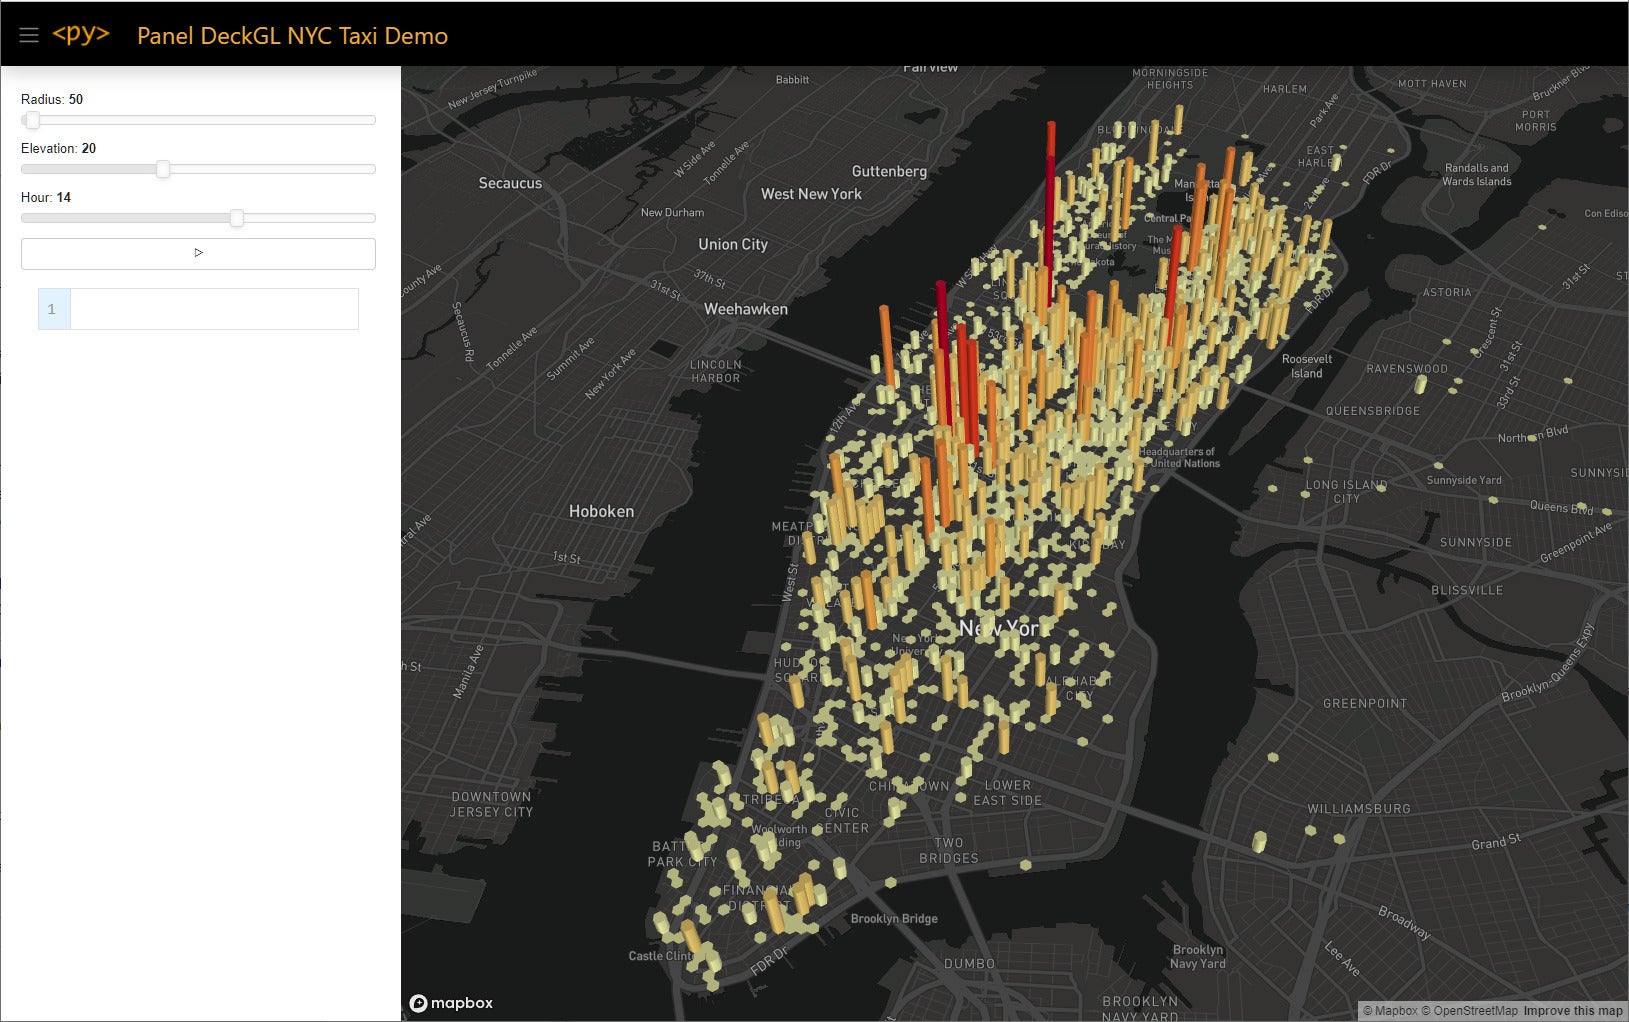This screenshot has height=1022, width=1629.
Task: Click the Greenpoint map label
Action: 1365,703
